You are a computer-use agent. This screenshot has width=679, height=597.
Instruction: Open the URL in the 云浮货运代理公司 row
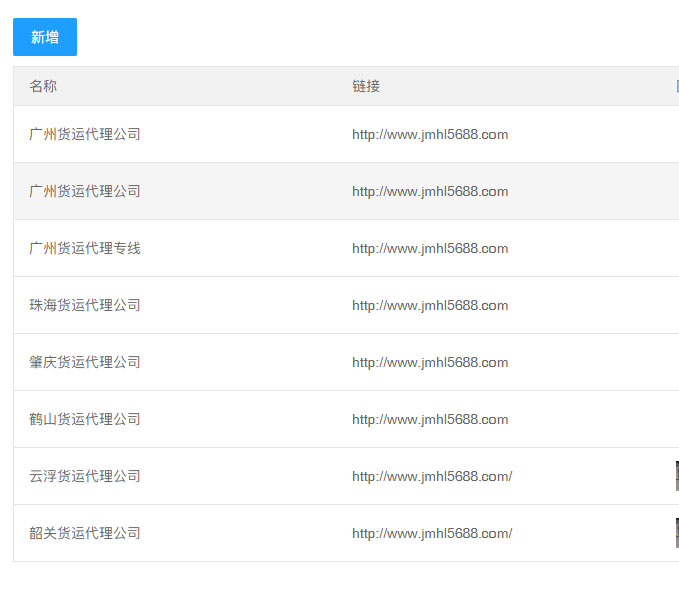(x=432, y=476)
